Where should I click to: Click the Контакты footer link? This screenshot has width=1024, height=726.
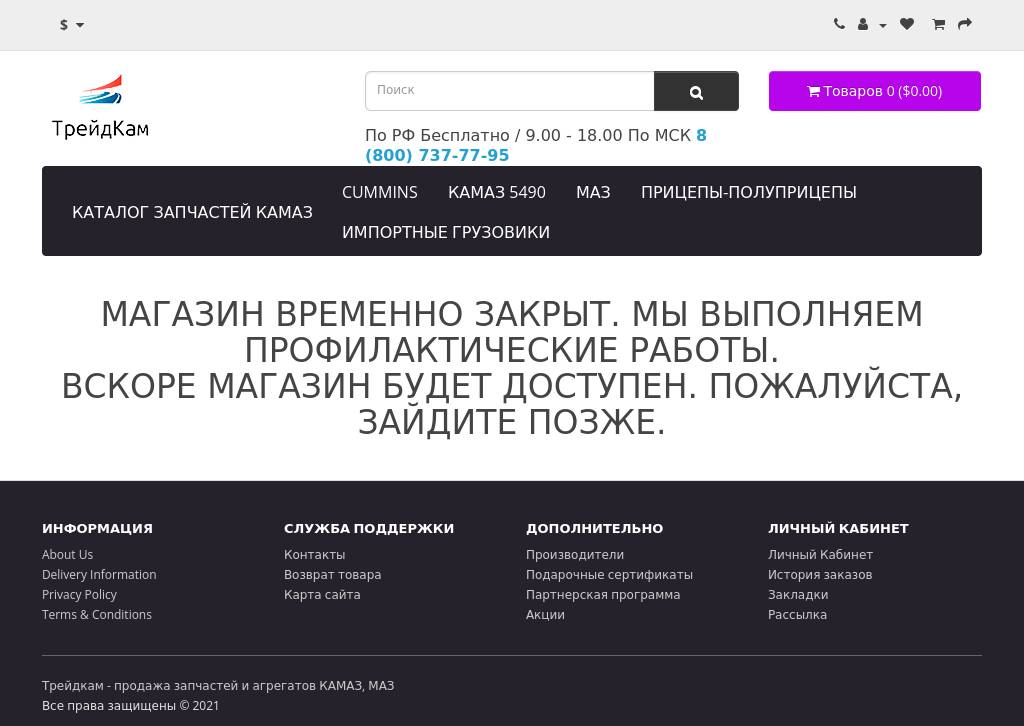[x=314, y=554]
